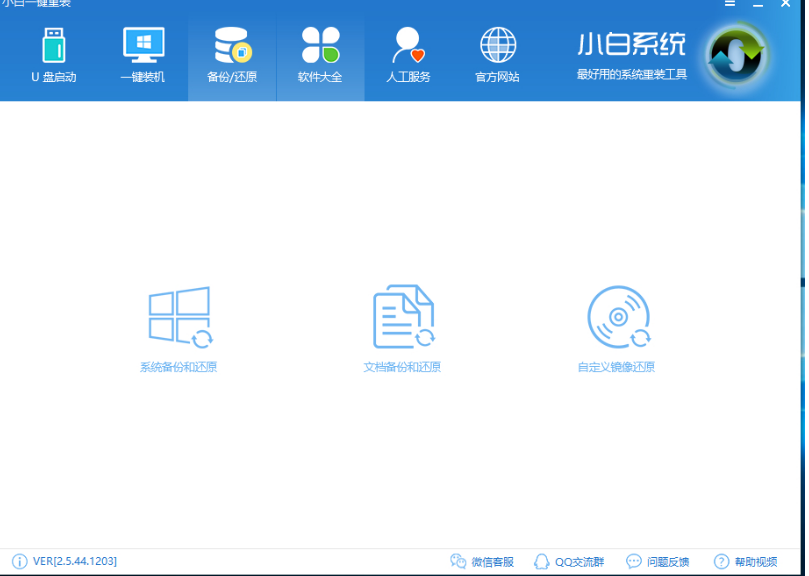Image resolution: width=809 pixels, height=576 pixels.
Task: Click the 文档备份和还原 document icon
Action: click(x=403, y=317)
